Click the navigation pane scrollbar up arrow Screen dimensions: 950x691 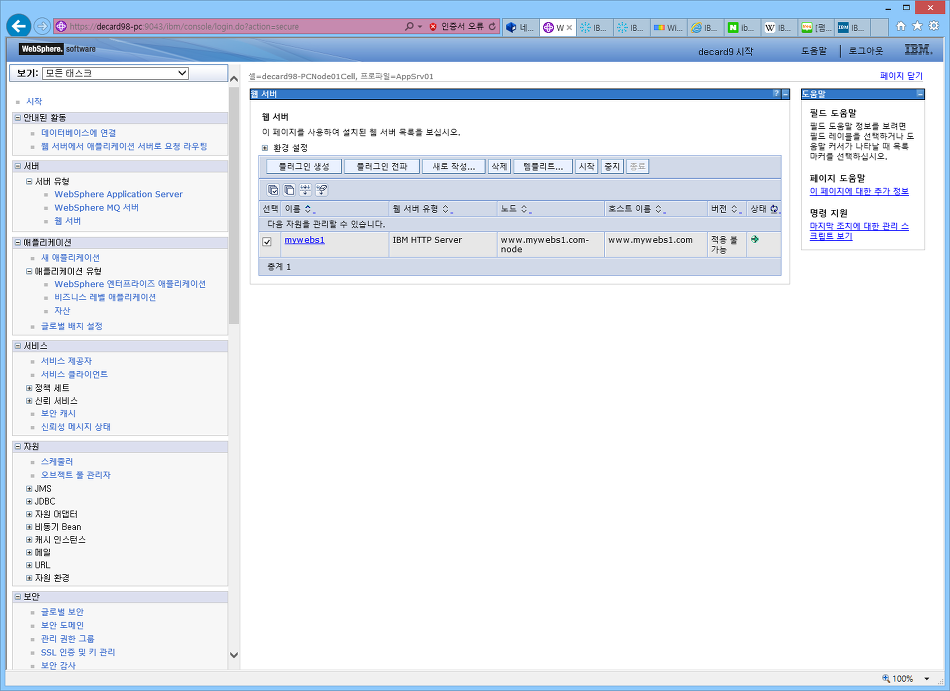click(234, 79)
